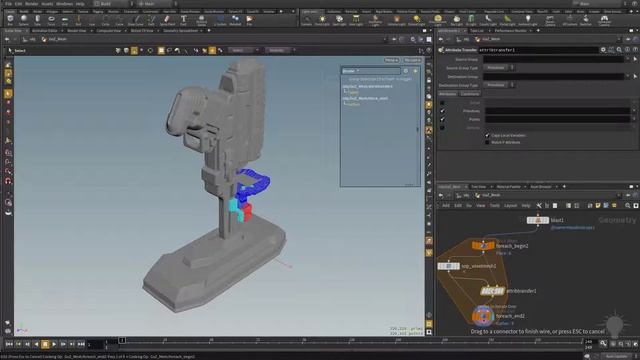
Task: Click the sop_voxelmesh1 node
Action: click(x=449, y=266)
